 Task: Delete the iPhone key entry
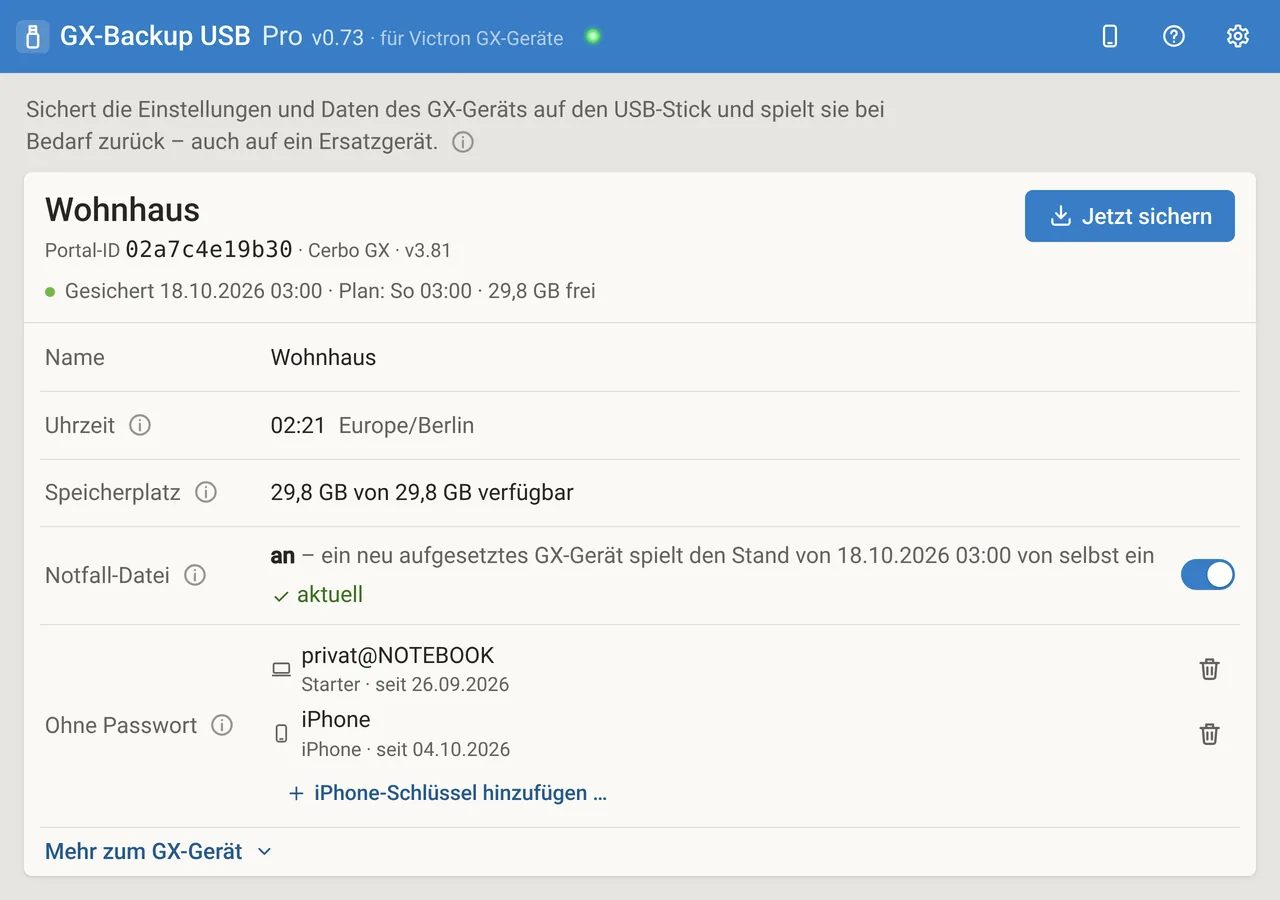click(1209, 734)
